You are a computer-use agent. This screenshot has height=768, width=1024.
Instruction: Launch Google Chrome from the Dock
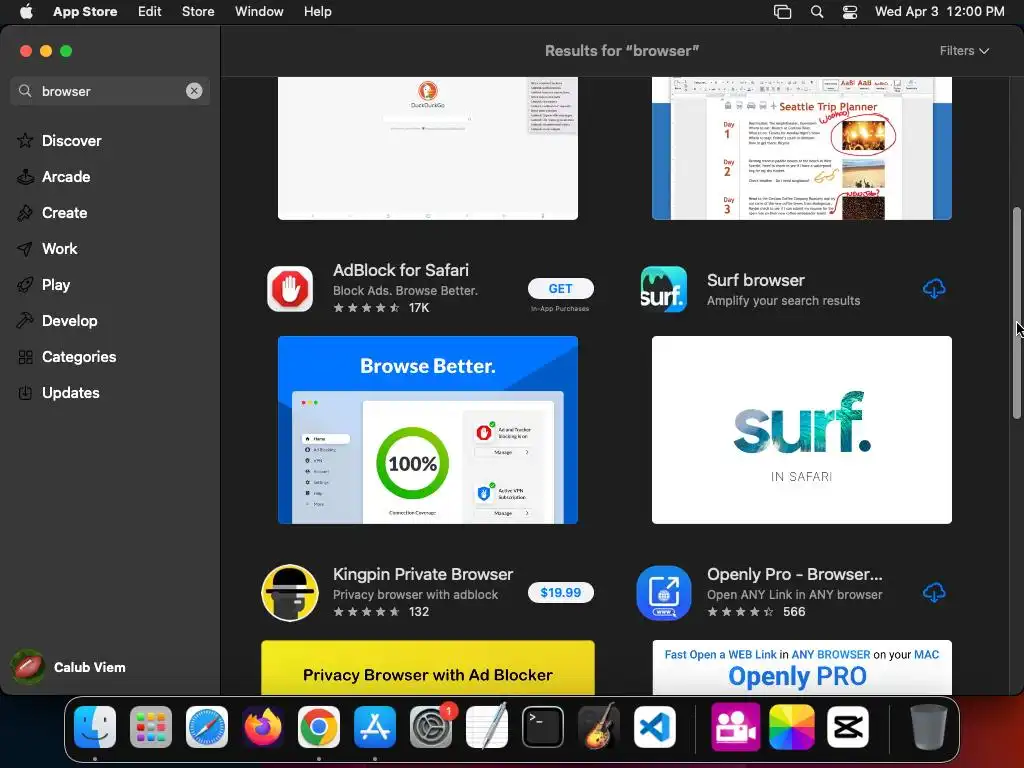tap(319, 727)
